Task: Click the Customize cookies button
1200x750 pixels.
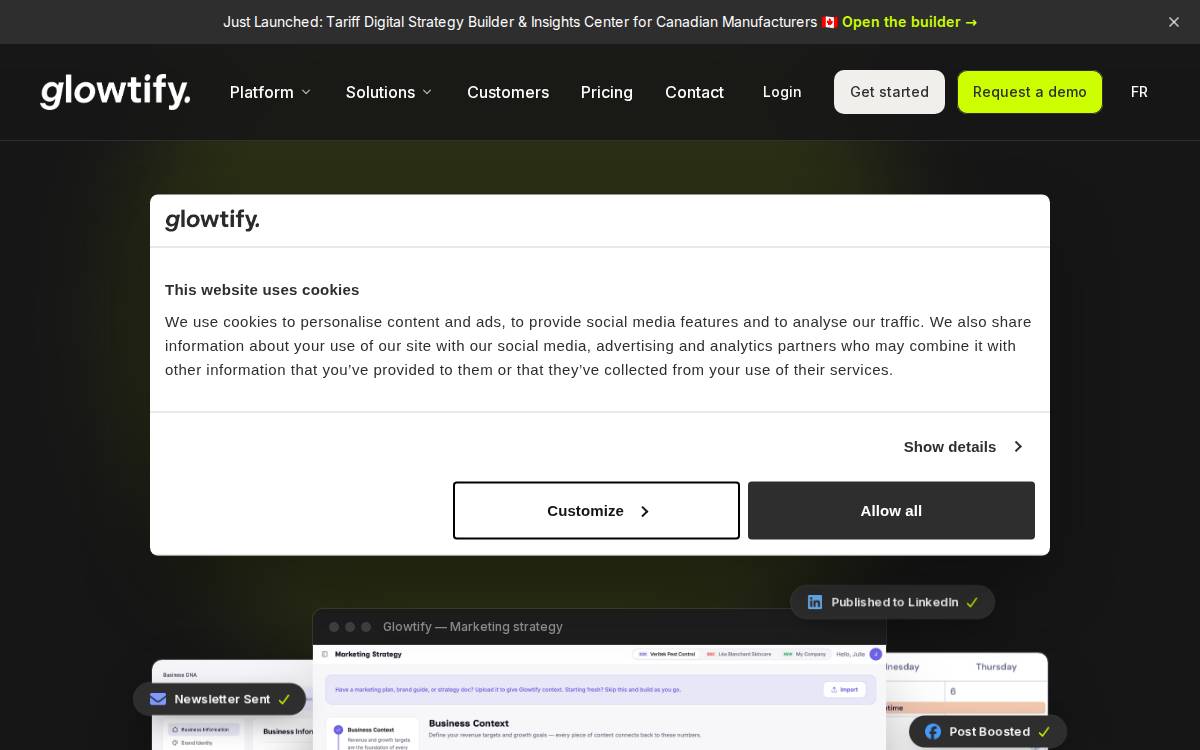Action: tap(596, 510)
